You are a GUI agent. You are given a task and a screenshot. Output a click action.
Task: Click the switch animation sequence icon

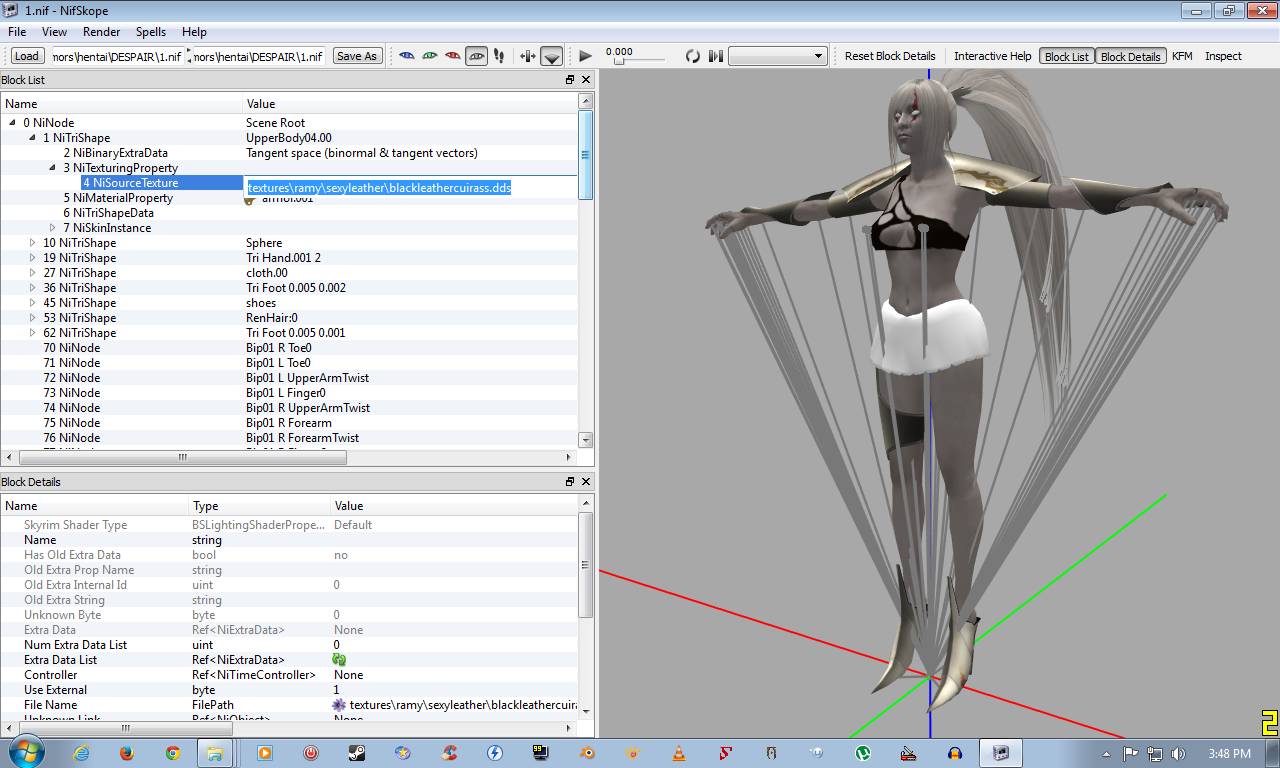pos(715,56)
